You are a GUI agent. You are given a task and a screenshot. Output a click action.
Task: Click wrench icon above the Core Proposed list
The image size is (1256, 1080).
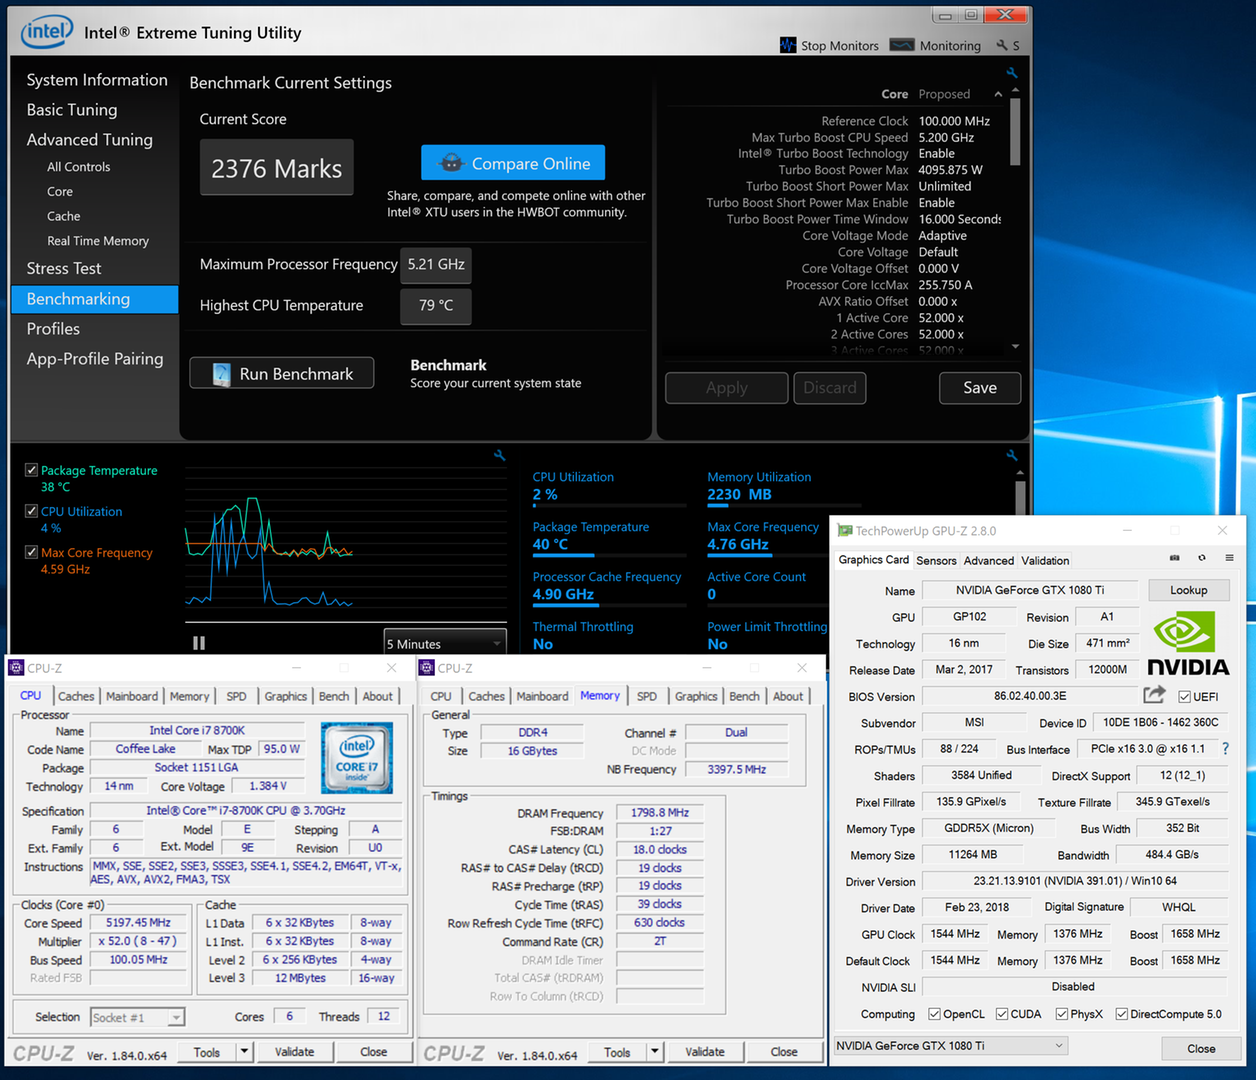(x=1012, y=73)
